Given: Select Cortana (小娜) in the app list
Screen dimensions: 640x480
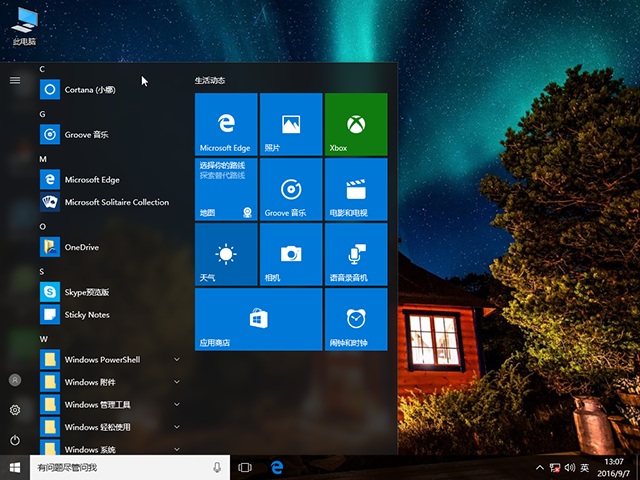Looking at the screenshot, I should 90,89.
